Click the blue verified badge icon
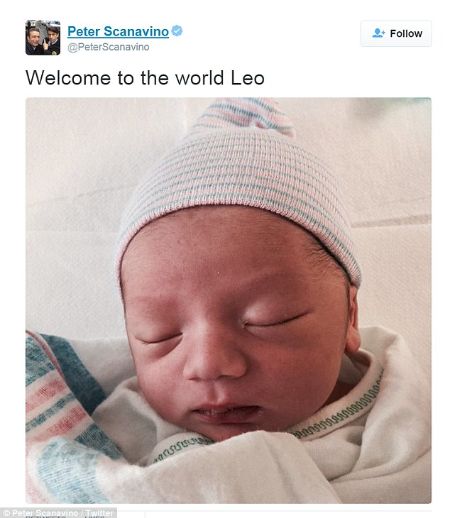 click(x=177, y=31)
